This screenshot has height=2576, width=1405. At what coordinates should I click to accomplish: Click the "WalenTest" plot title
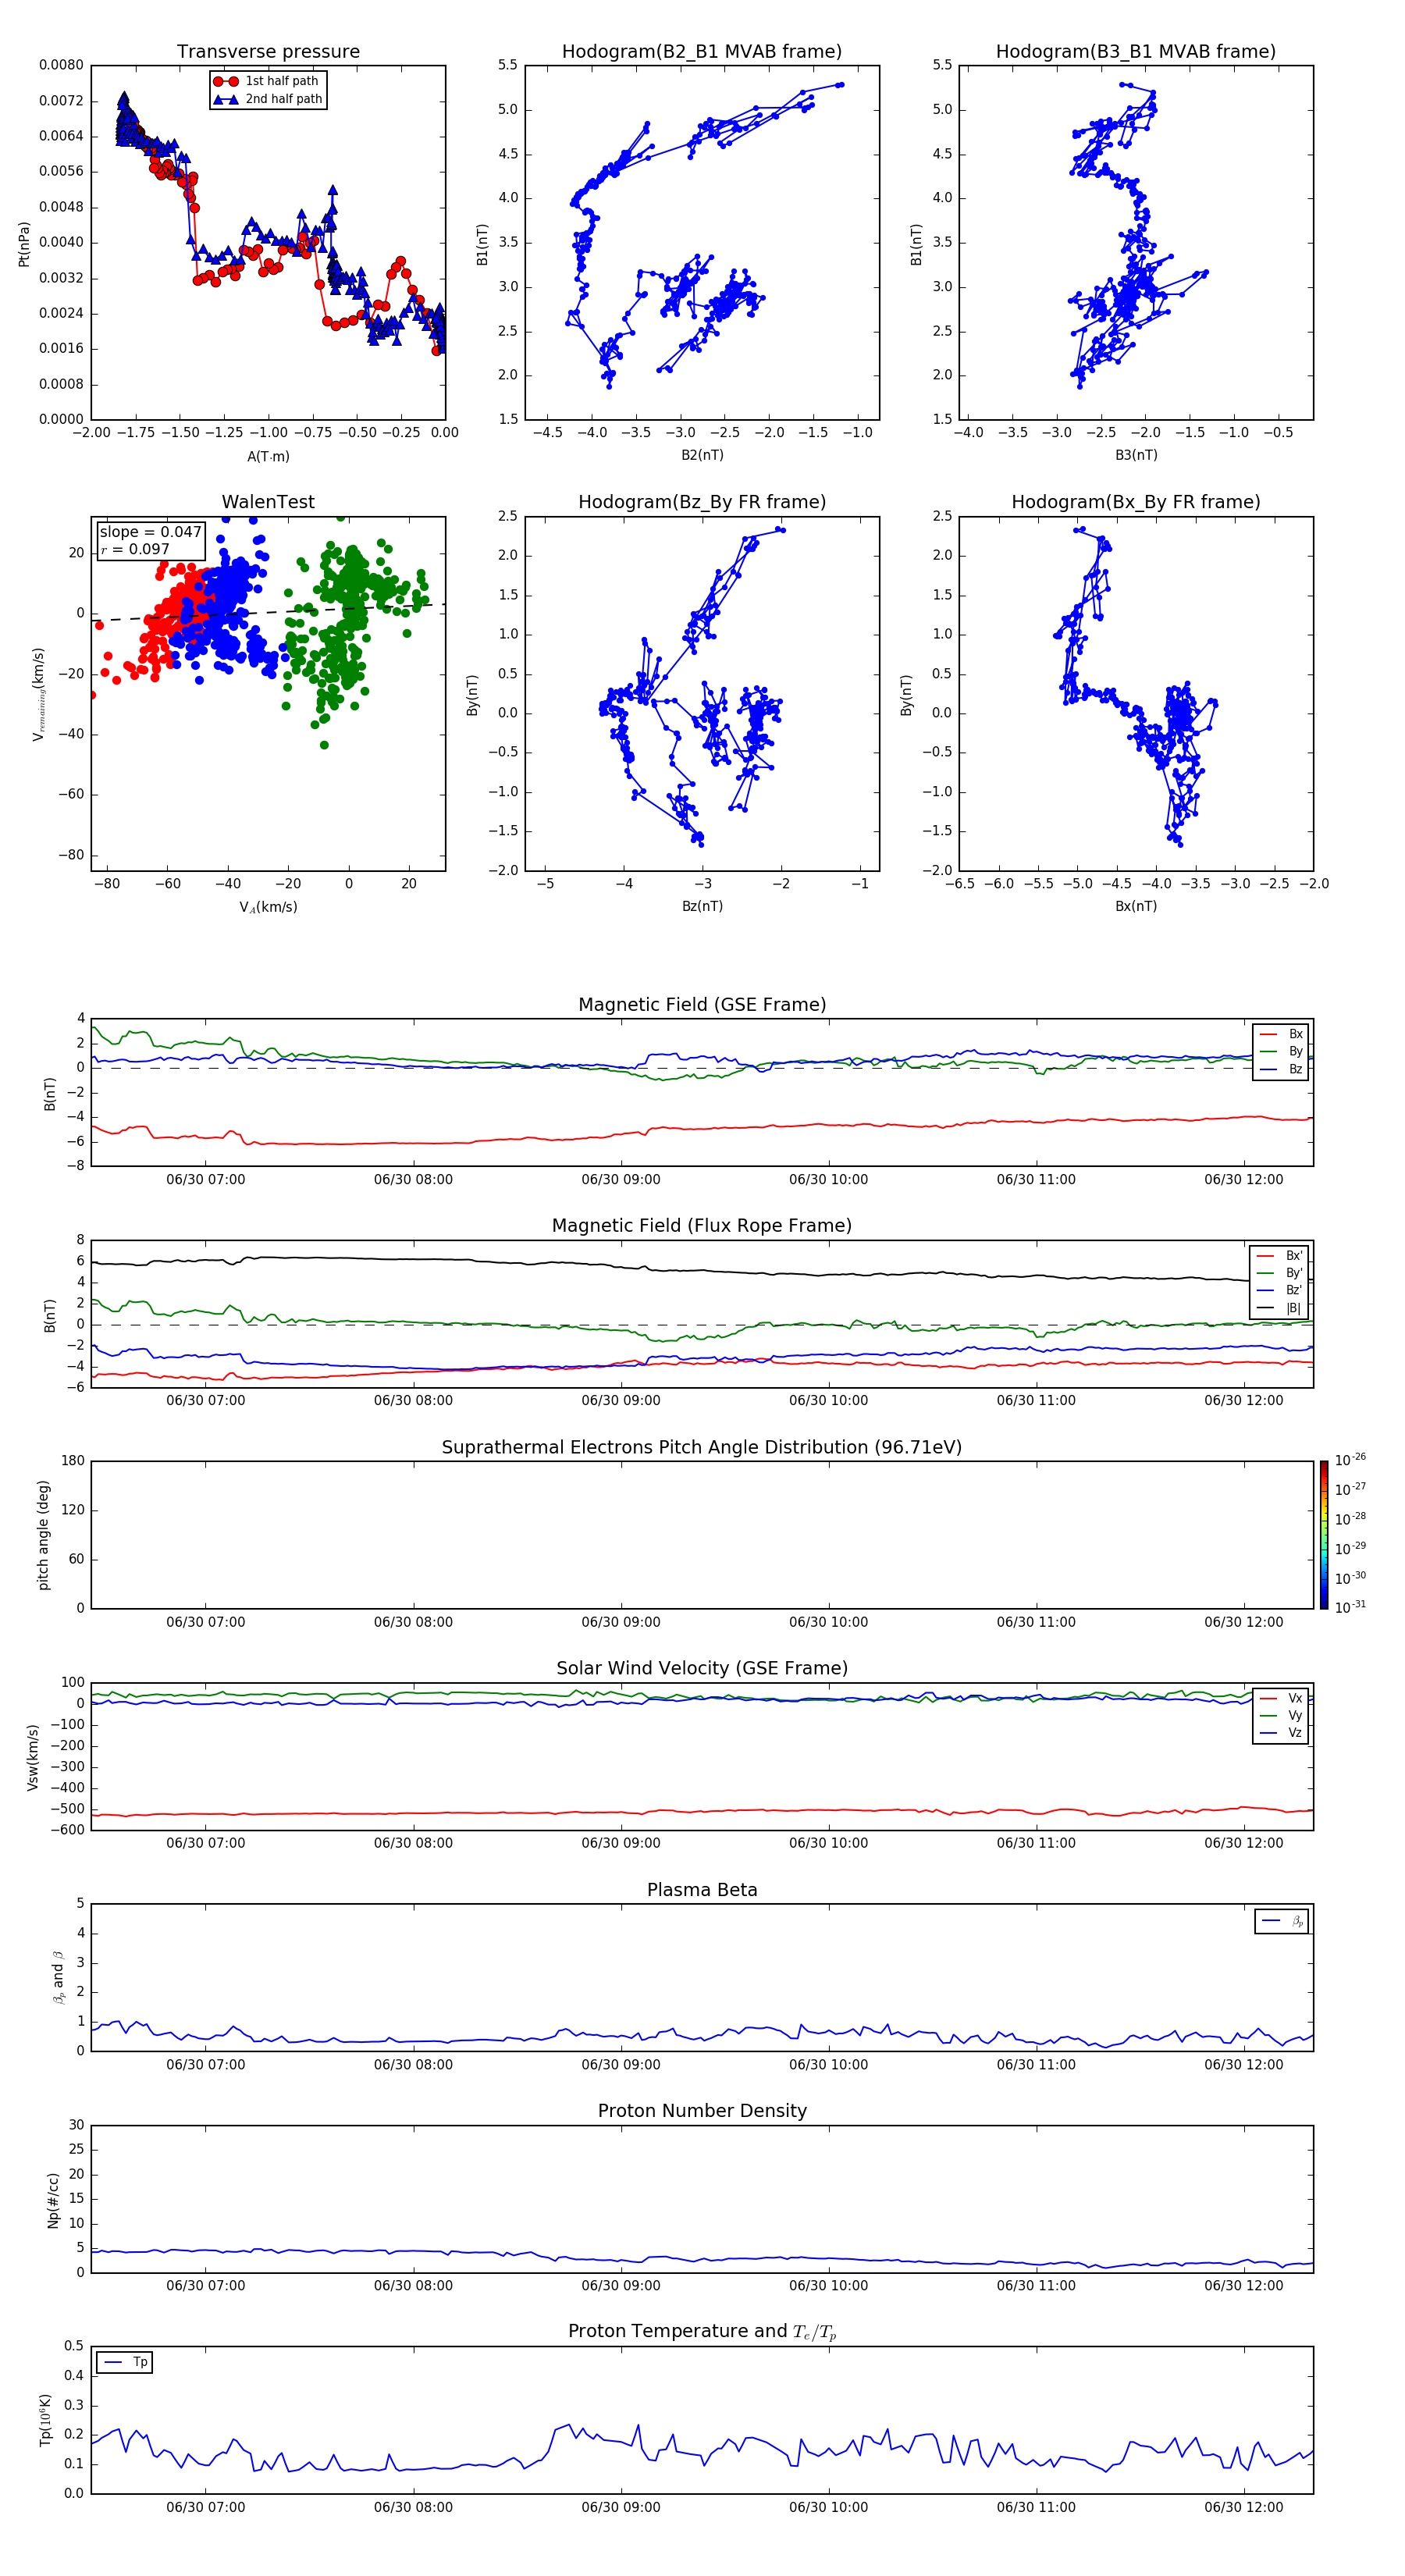(268, 502)
